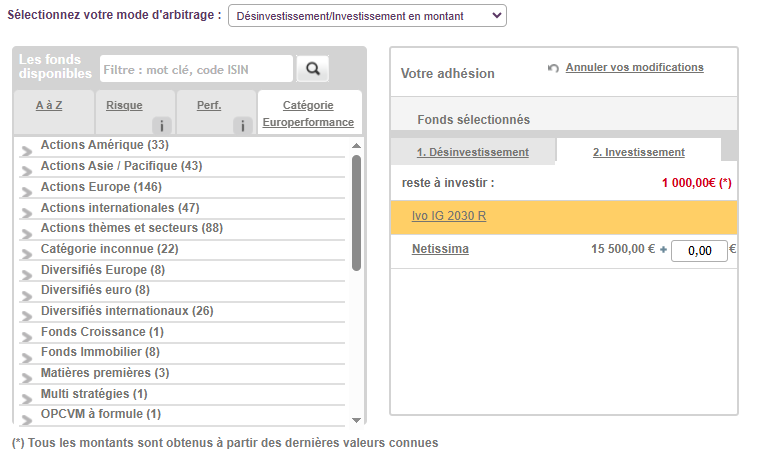Open the 2. Investissement tab
This screenshot has width=765, height=458.
click(x=638, y=152)
